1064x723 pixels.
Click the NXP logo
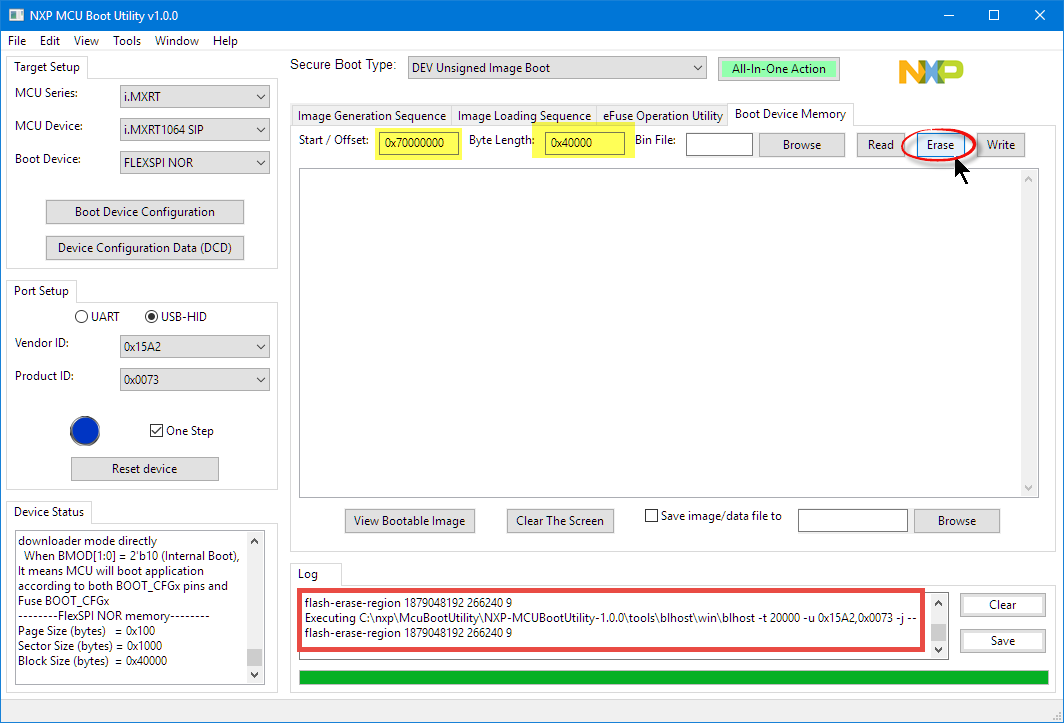pyautogui.click(x=930, y=71)
